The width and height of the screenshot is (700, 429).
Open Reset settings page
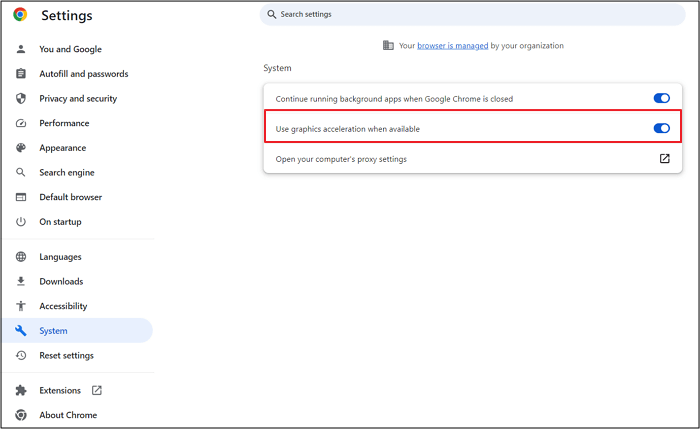pos(66,355)
